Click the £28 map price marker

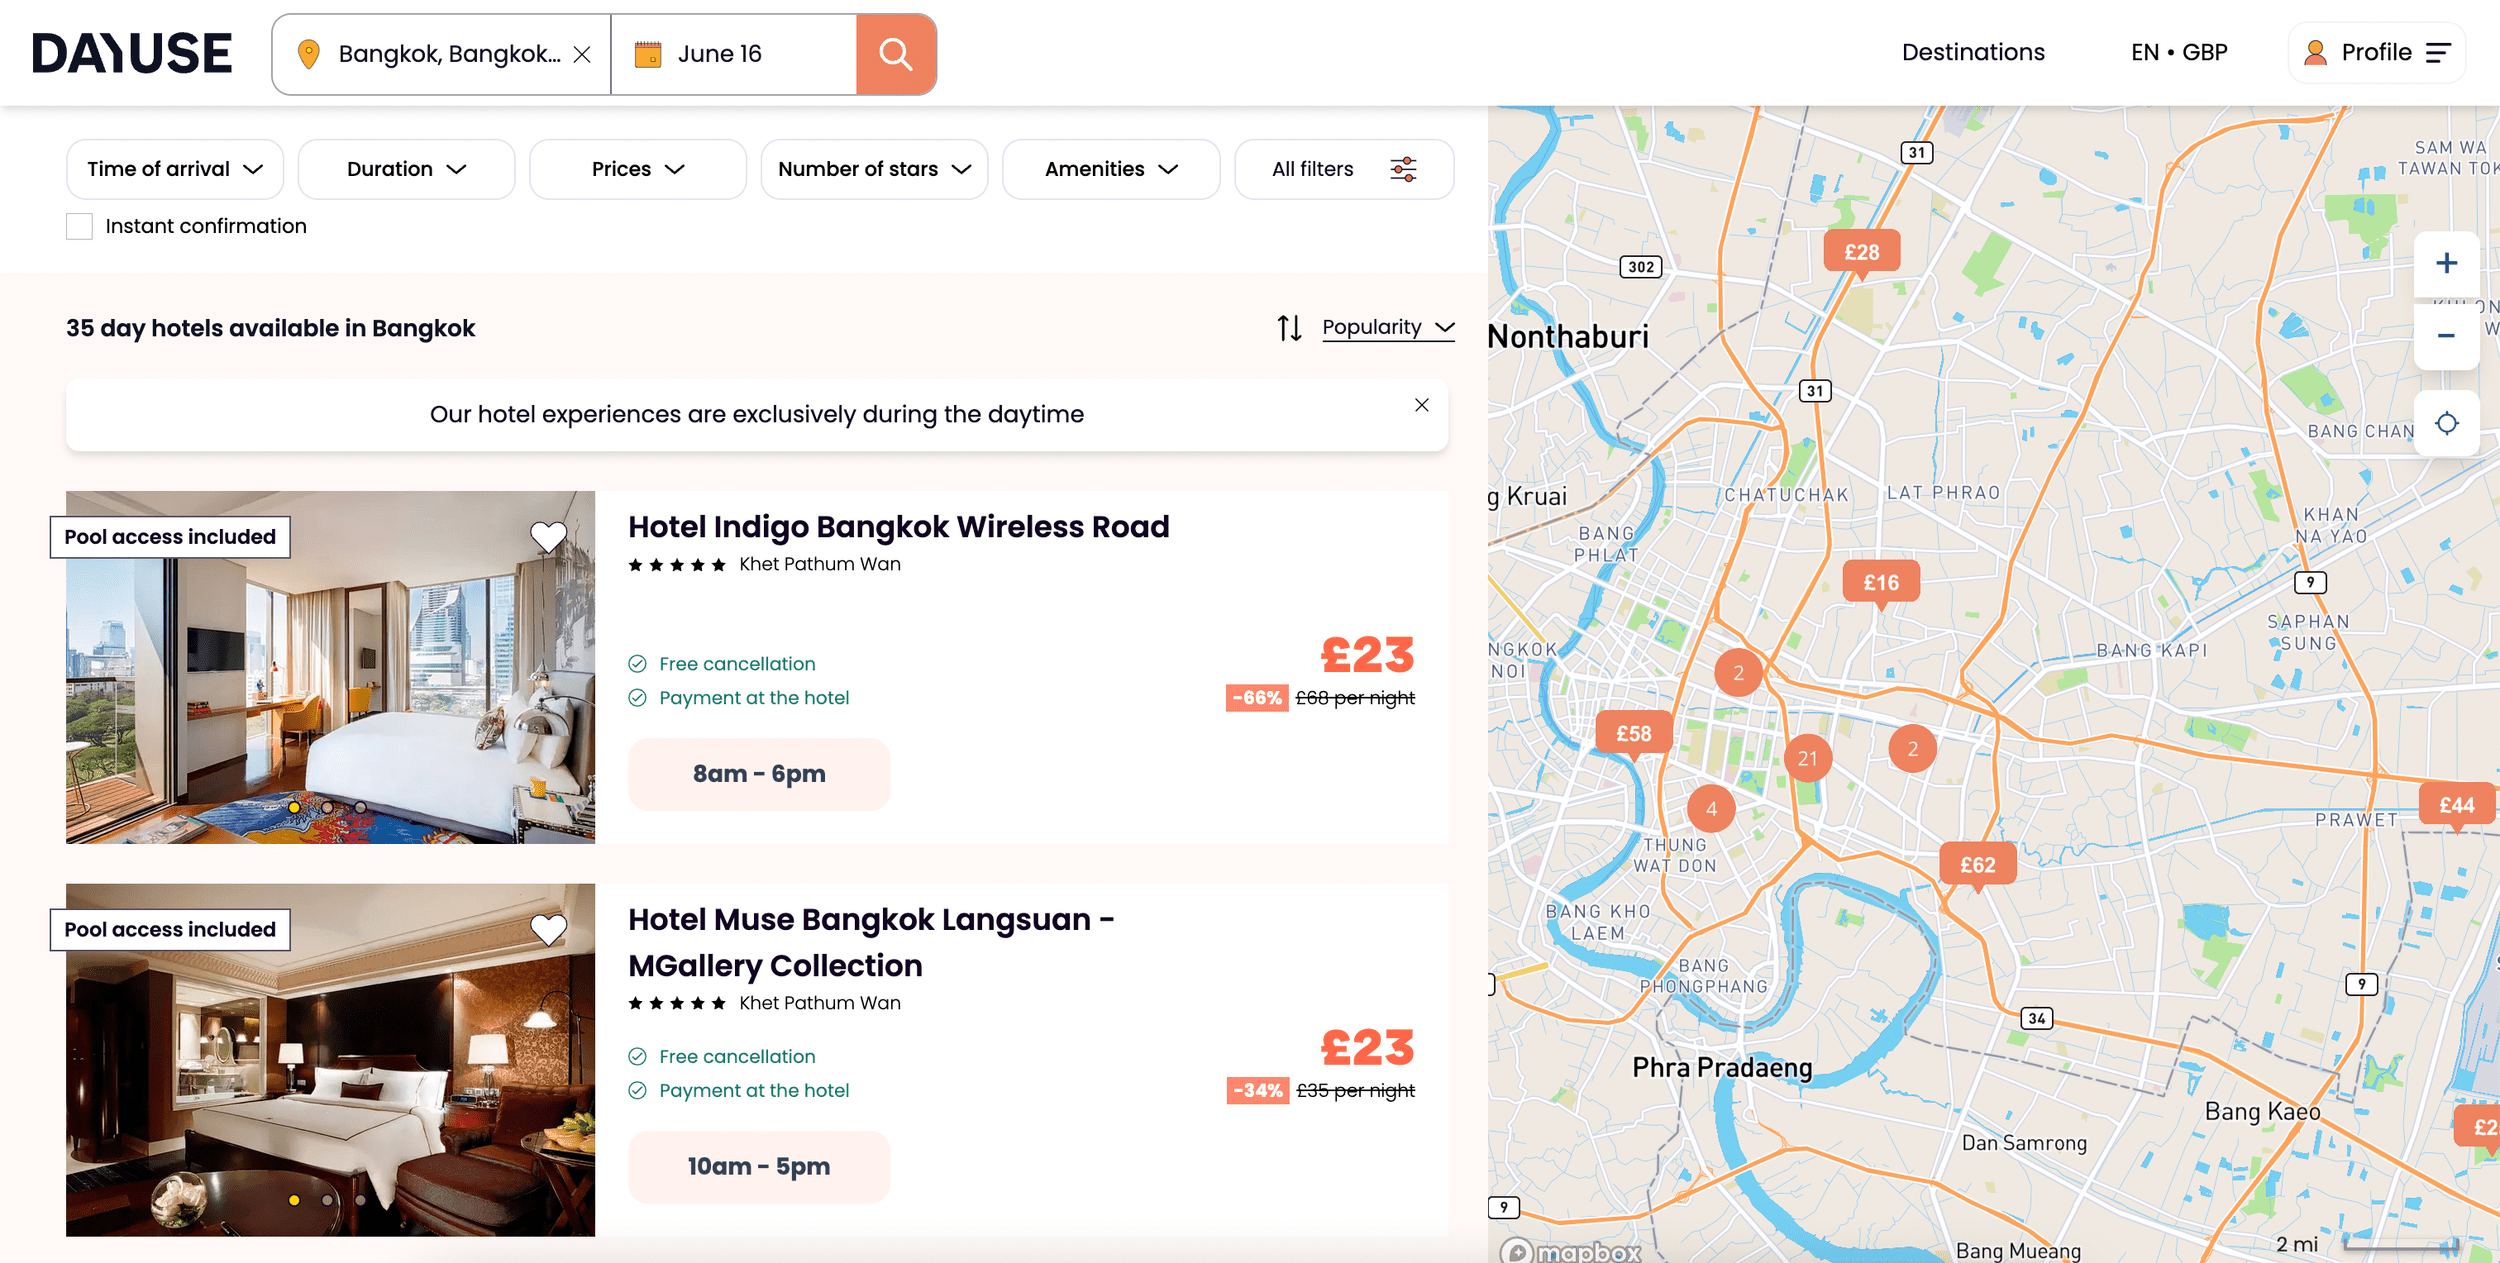(1860, 252)
